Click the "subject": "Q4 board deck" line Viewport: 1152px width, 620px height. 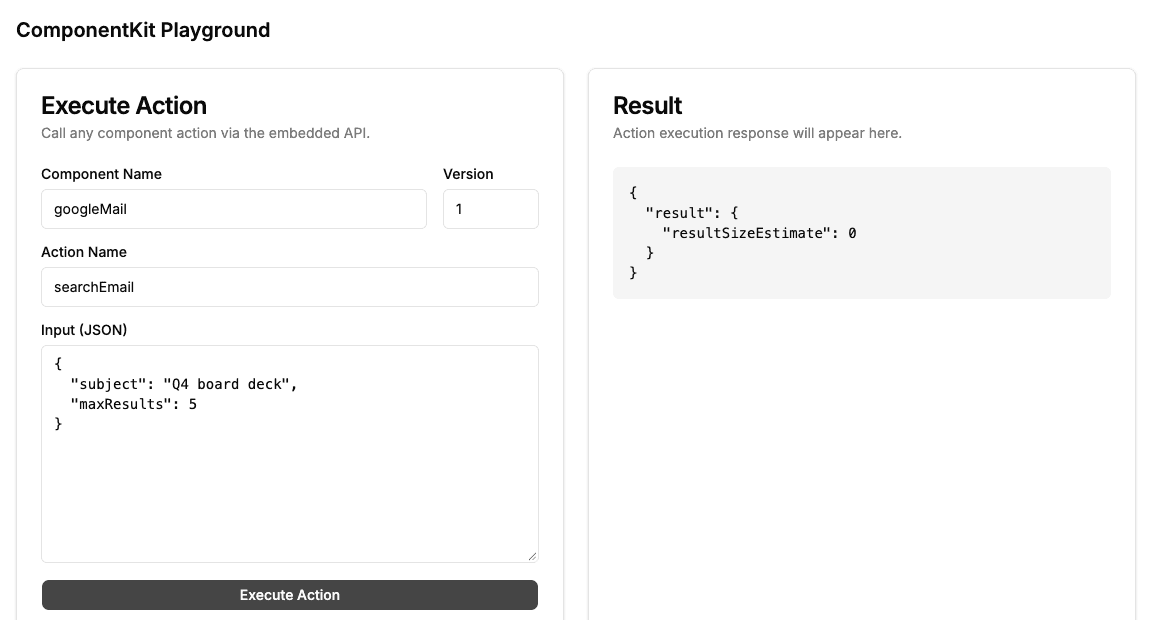pyautogui.click(x=184, y=384)
